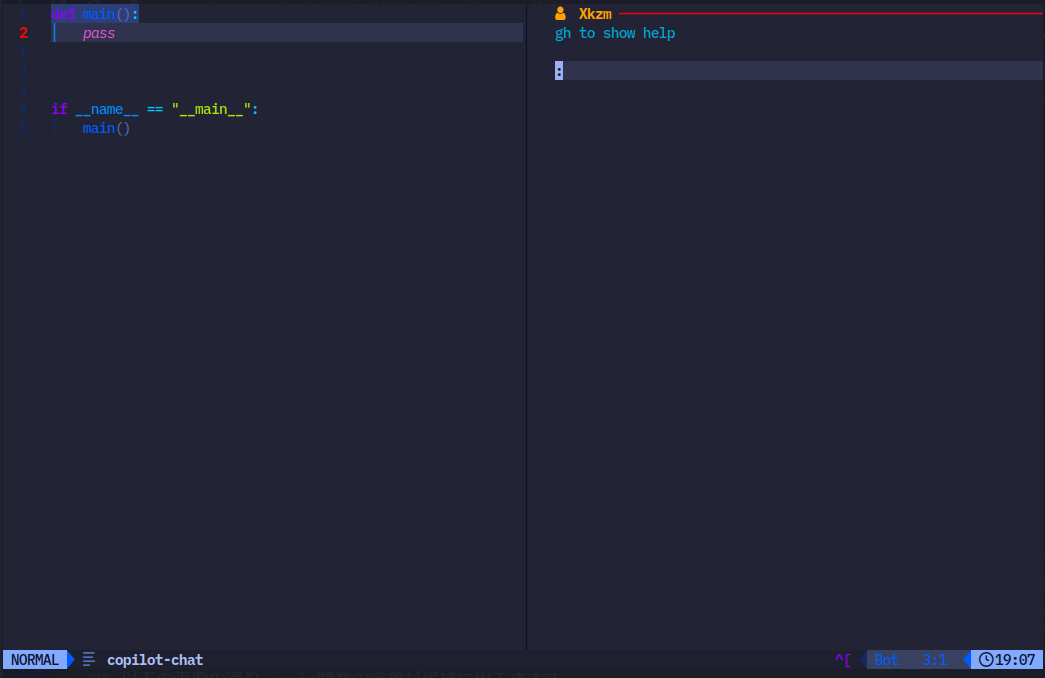1045x678 pixels.
Task: Click the 3:1 cursor position in the status line
Action: click(934, 660)
